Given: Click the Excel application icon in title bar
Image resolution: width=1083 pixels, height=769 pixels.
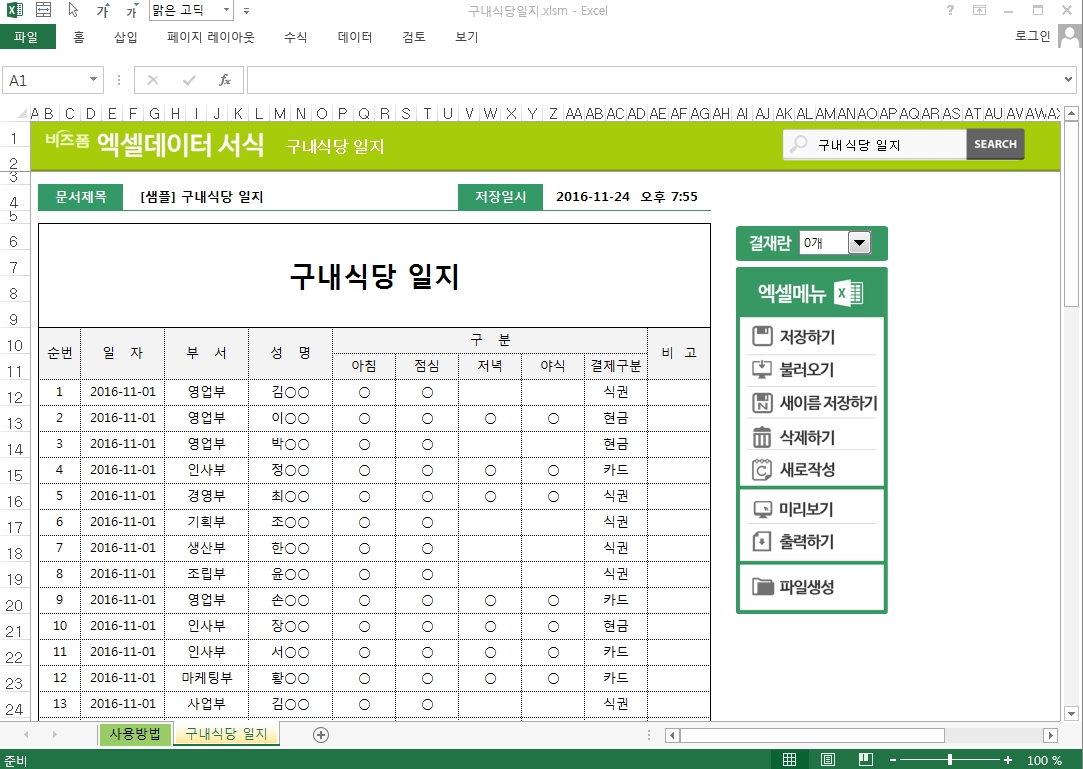Looking at the screenshot, I should [15, 10].
